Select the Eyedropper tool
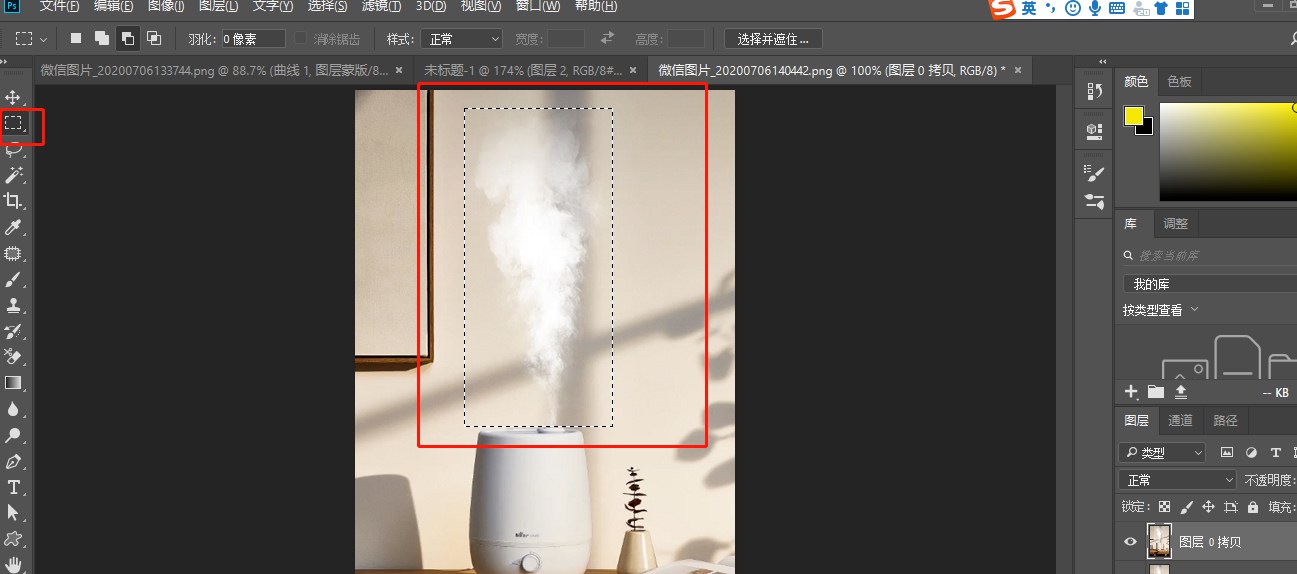Viewport: 1297px width, 574px height. tap(14, 228)
